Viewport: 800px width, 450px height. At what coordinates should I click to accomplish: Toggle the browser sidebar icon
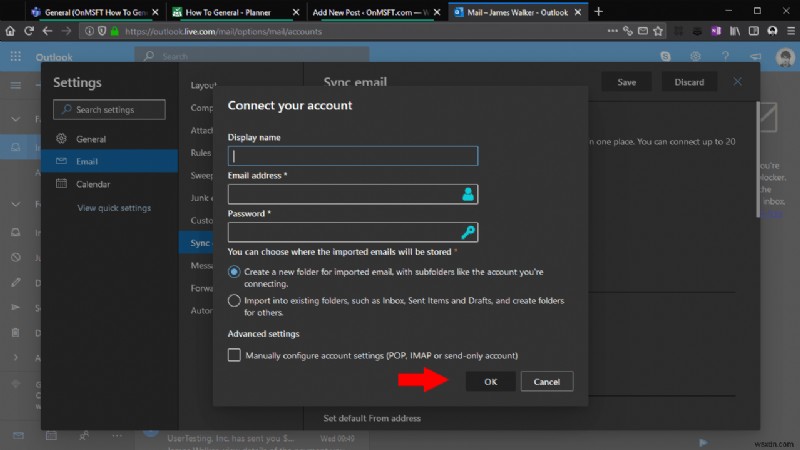click(x=754, y=31)
